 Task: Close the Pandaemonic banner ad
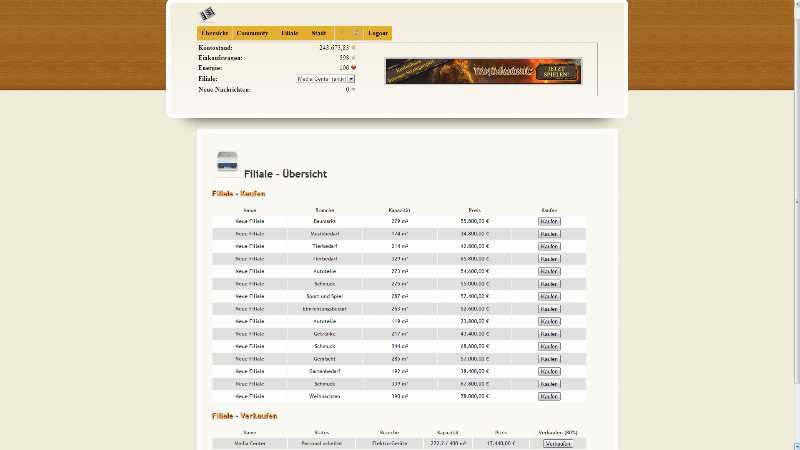[x=578, y=62]
